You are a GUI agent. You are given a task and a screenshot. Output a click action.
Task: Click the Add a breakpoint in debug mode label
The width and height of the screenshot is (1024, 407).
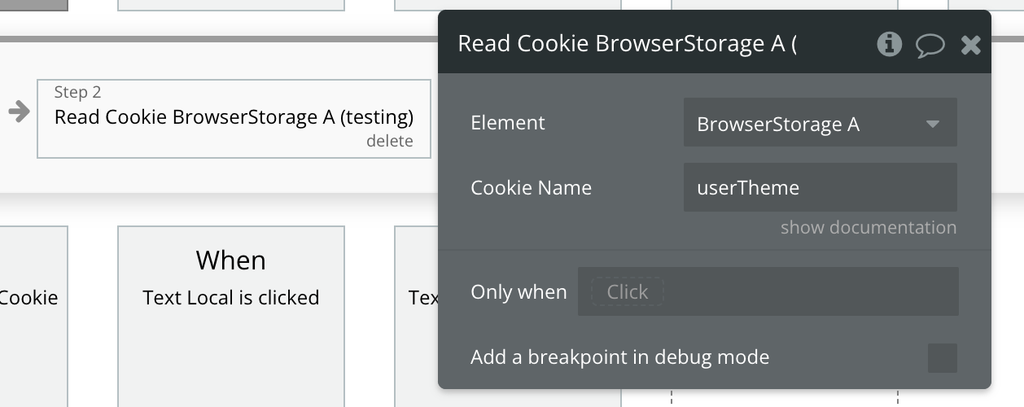[620, 357]
